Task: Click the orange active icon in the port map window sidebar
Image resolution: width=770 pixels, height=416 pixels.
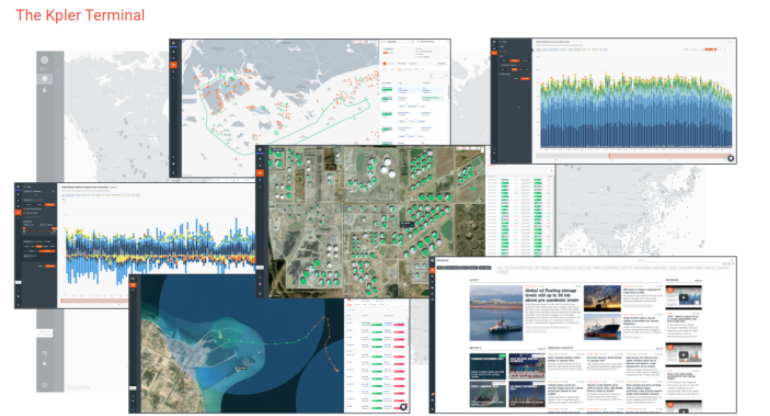Action: tap(173, 65)
